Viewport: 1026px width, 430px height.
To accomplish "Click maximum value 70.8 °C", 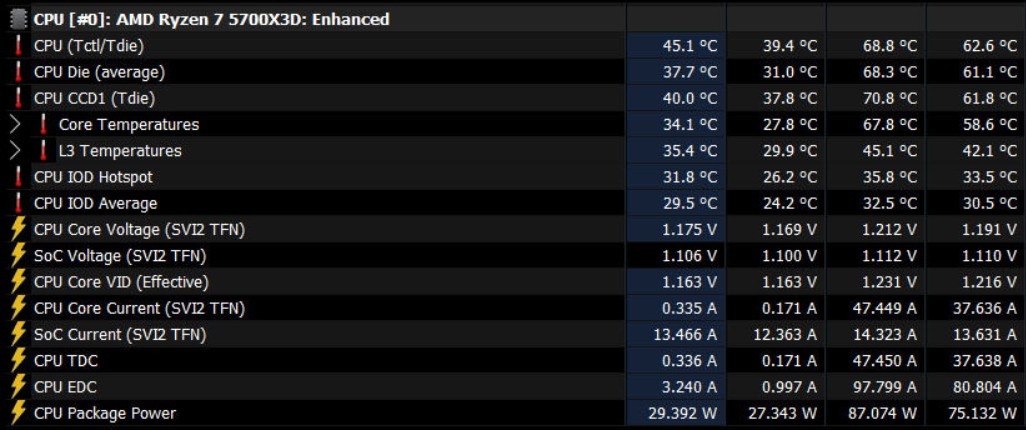I will tap(890, 98).
